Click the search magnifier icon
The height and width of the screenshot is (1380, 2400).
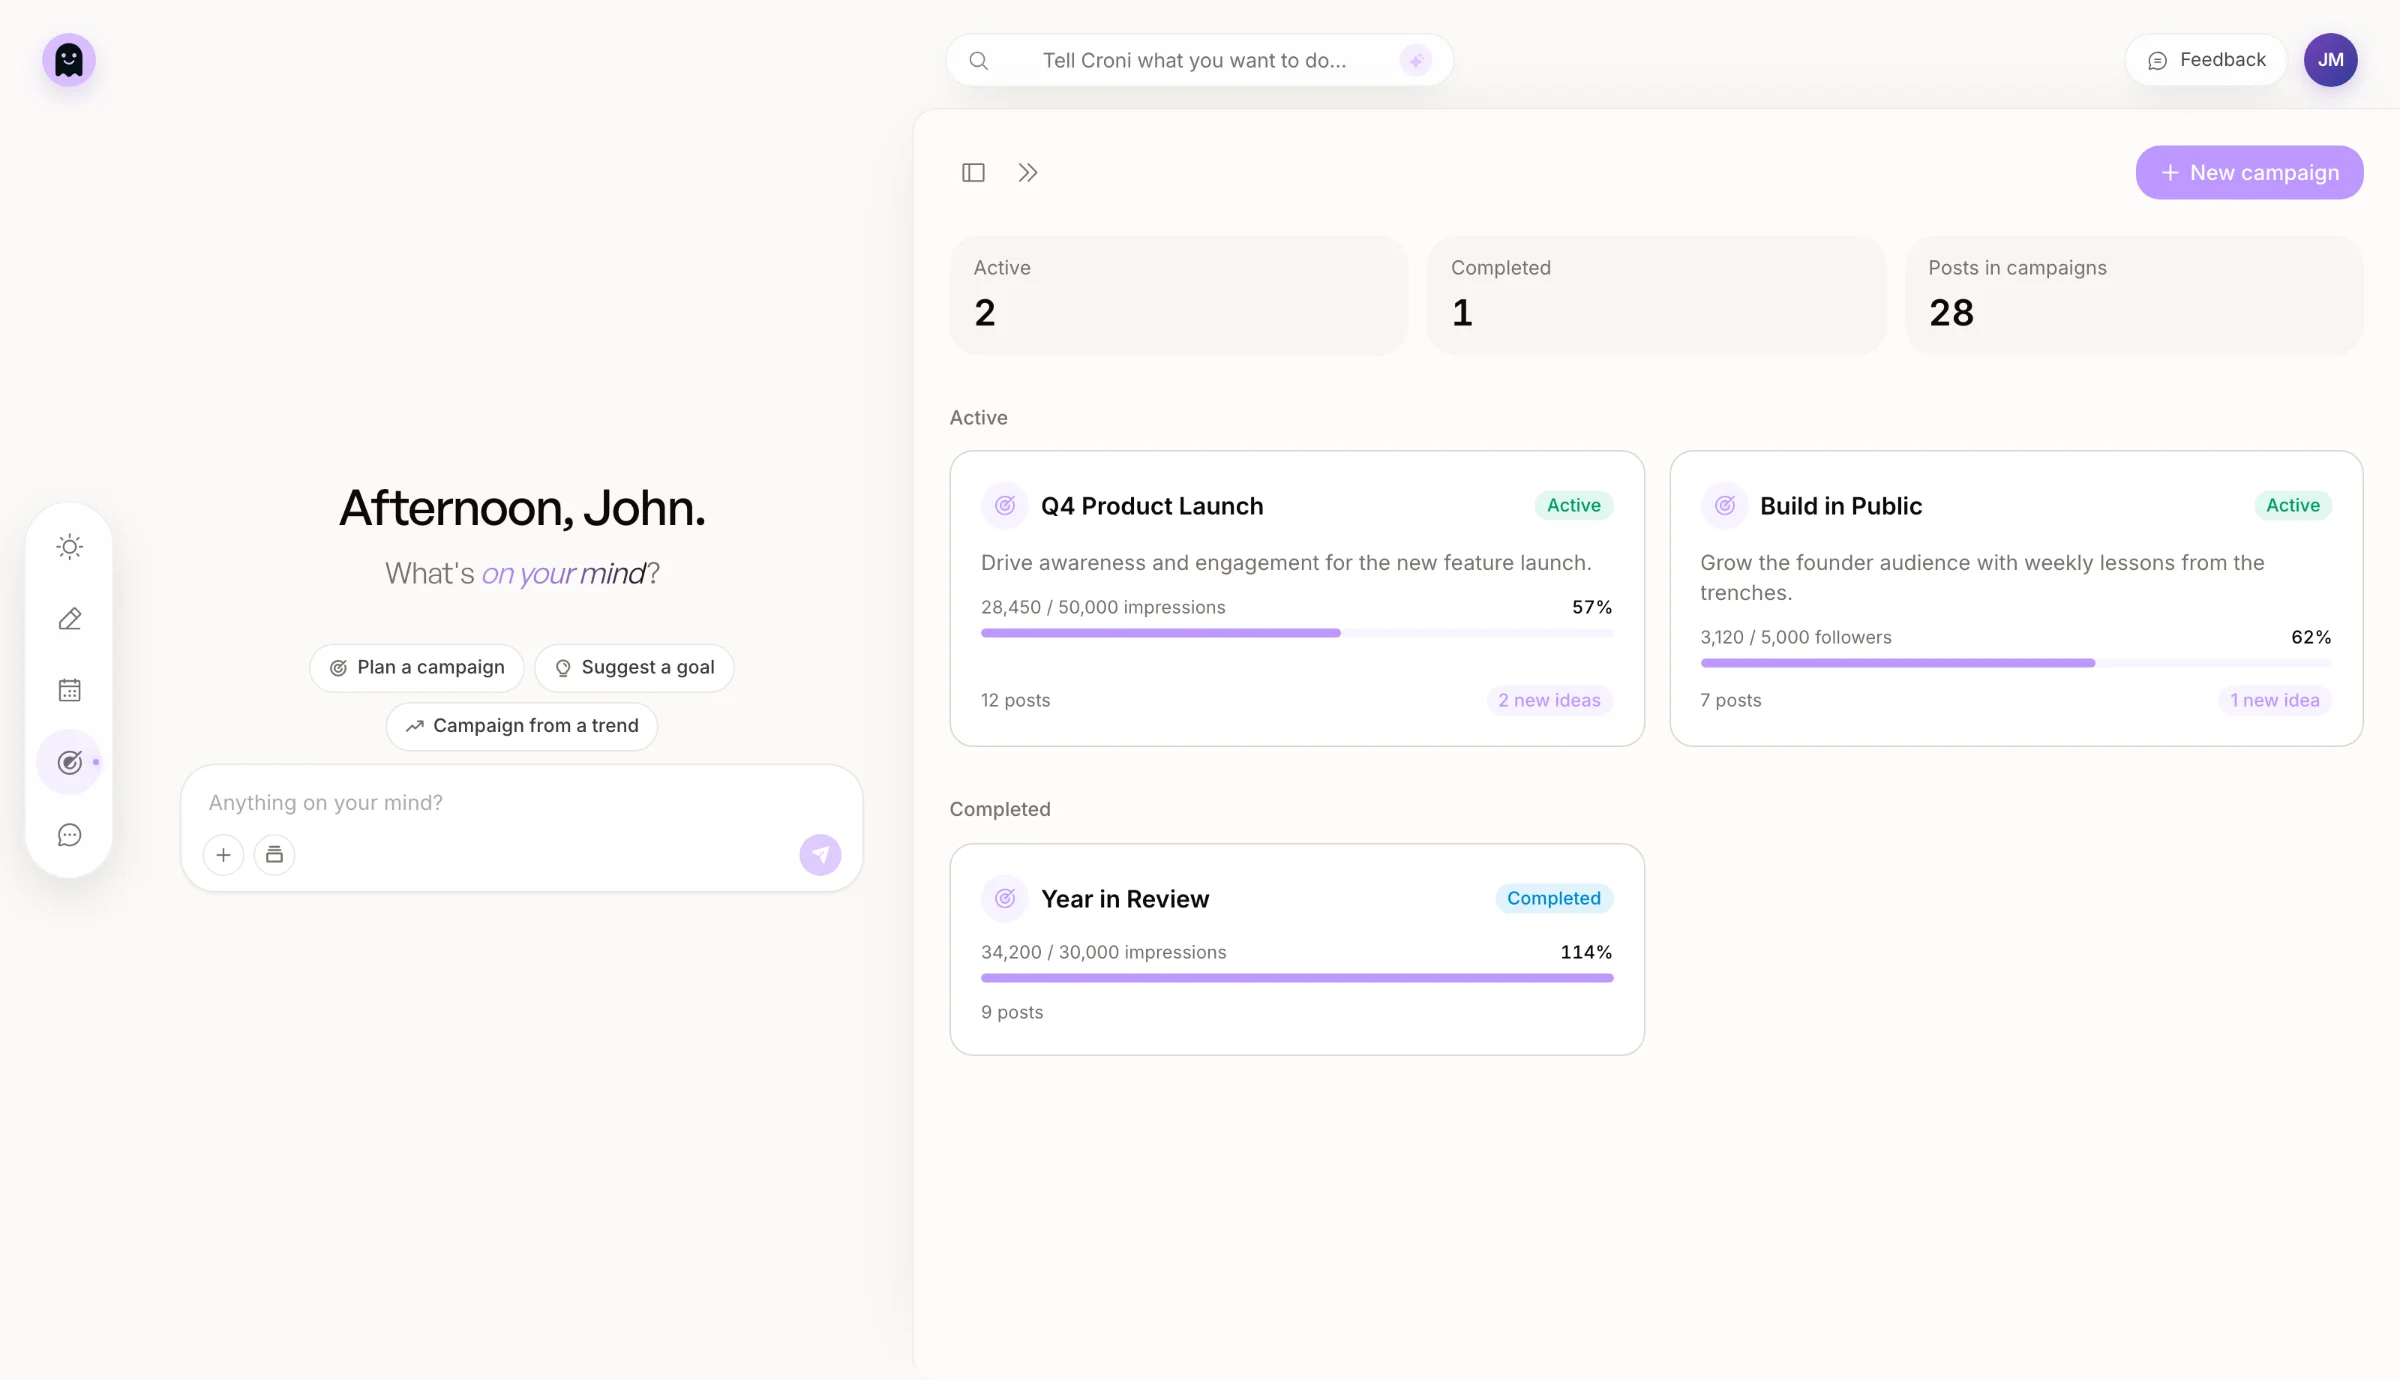[x=979, y=61]
